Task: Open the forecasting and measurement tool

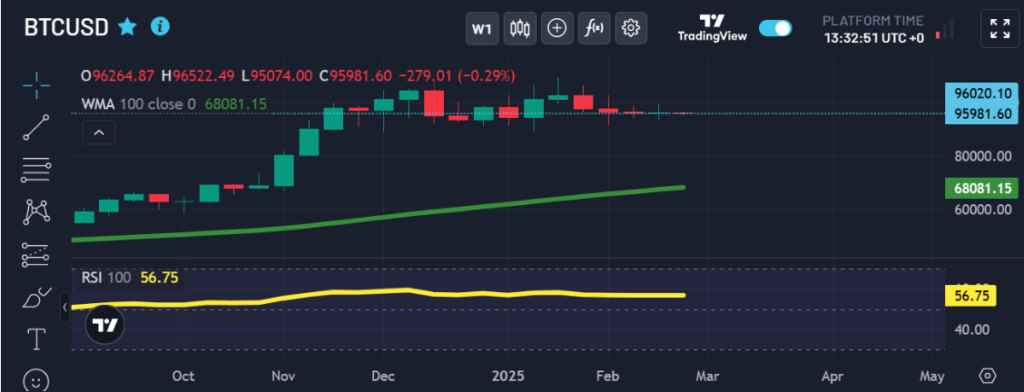Action: point(36,255)
